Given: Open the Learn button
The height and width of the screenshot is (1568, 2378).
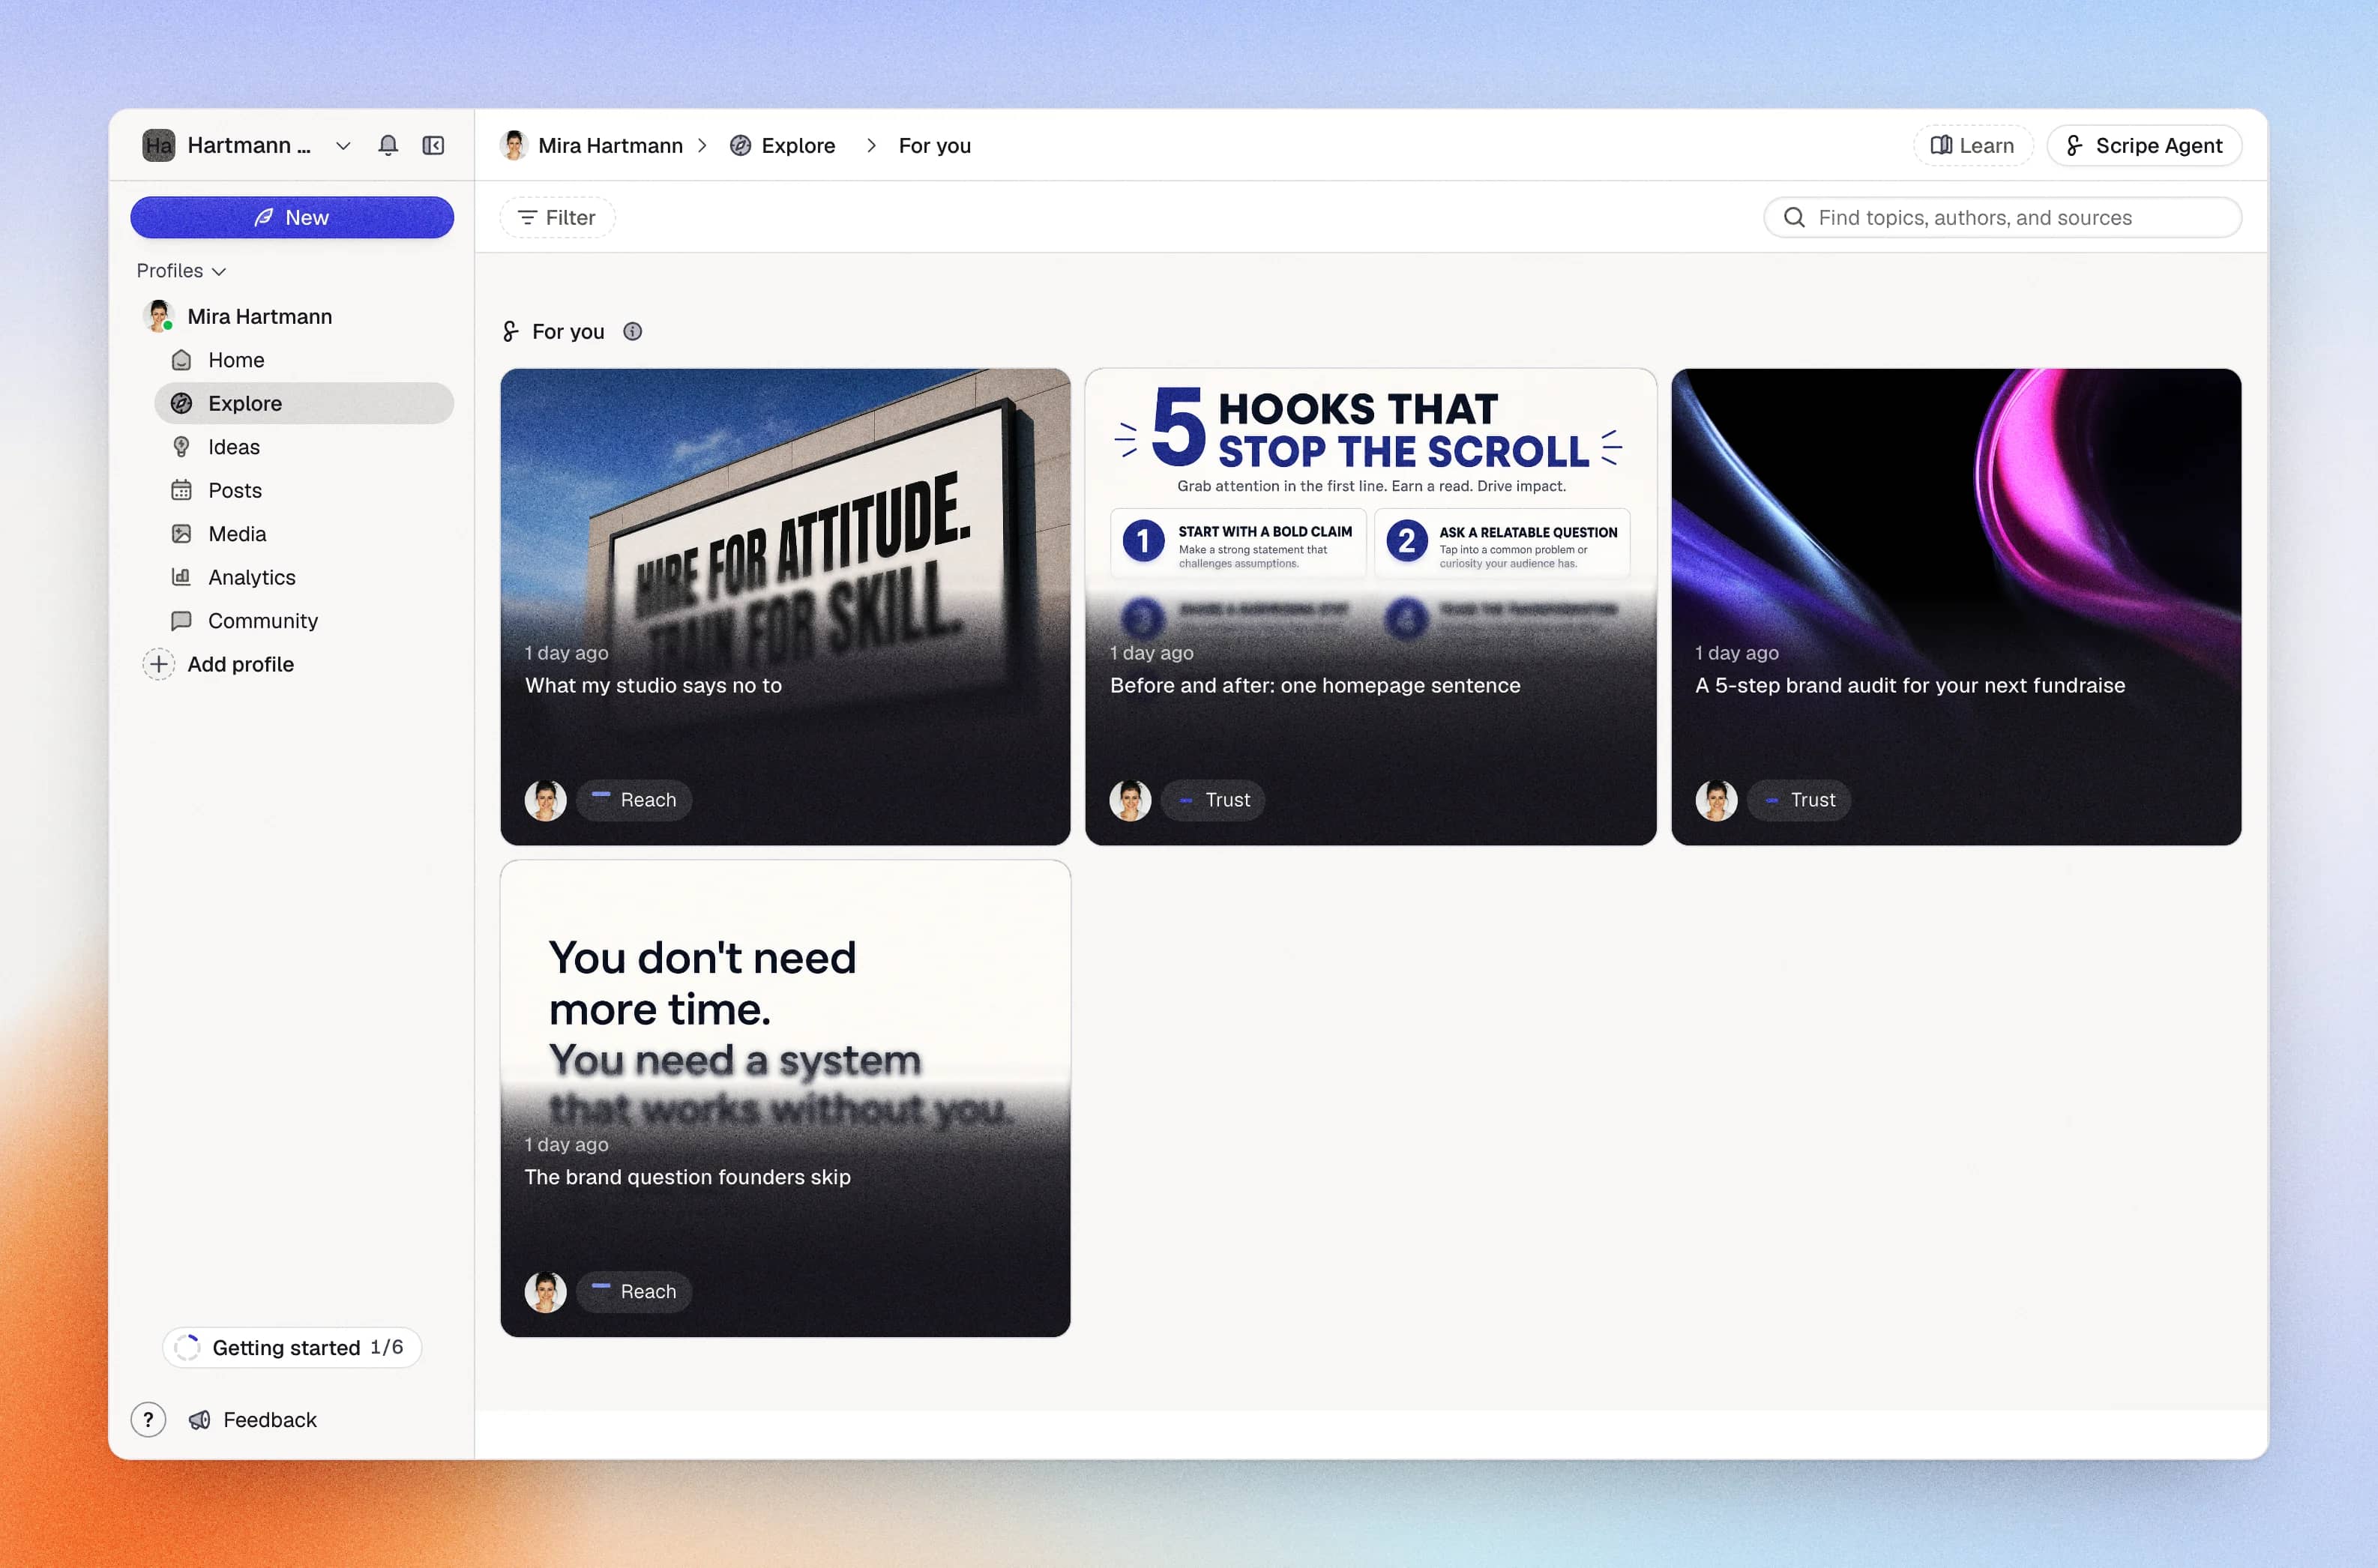Looking at the screenshot, I should [1972, 145].
